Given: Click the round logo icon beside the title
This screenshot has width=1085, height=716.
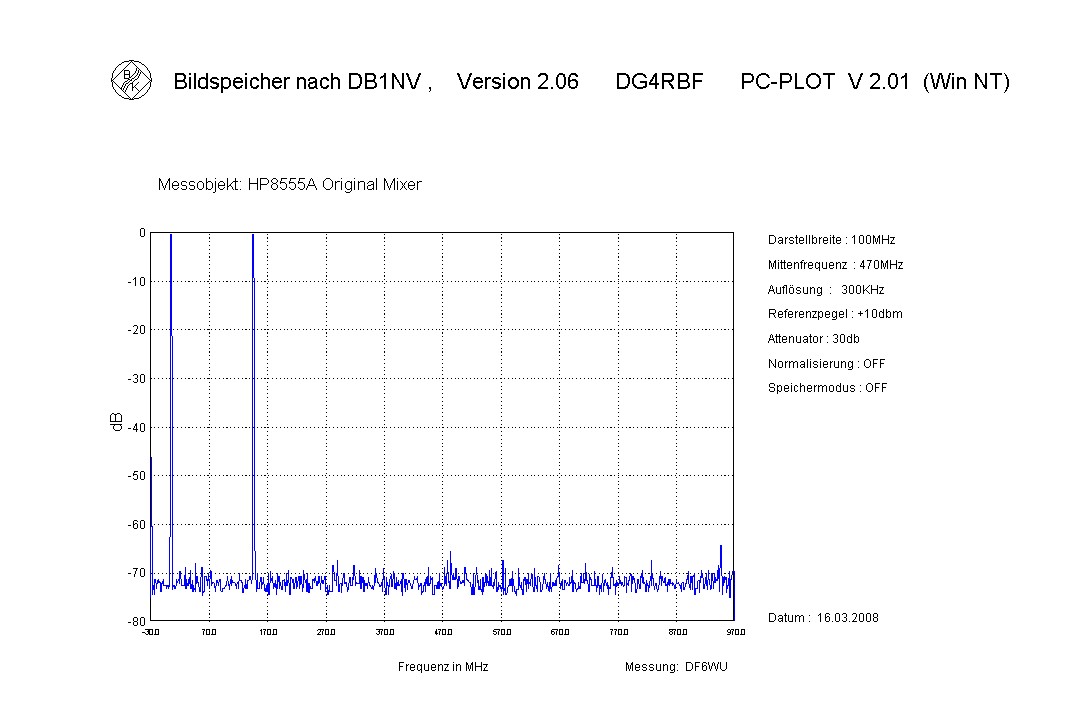Looking at the screenshot, I should [x=131, y=81].
